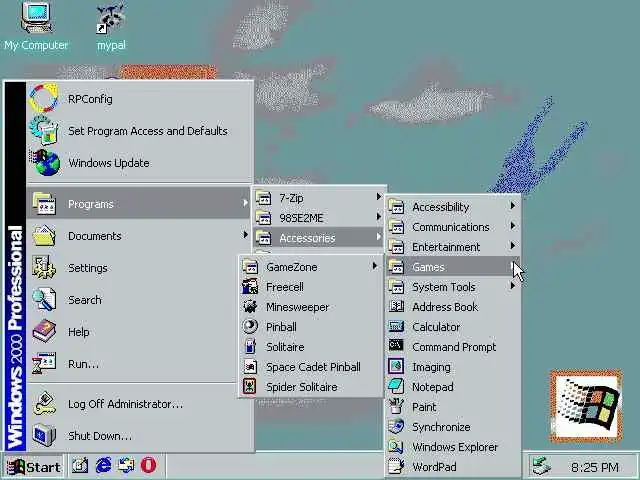Click the Search magnifier icon
This screenshot has width=640, height=480.
point(44,300)
